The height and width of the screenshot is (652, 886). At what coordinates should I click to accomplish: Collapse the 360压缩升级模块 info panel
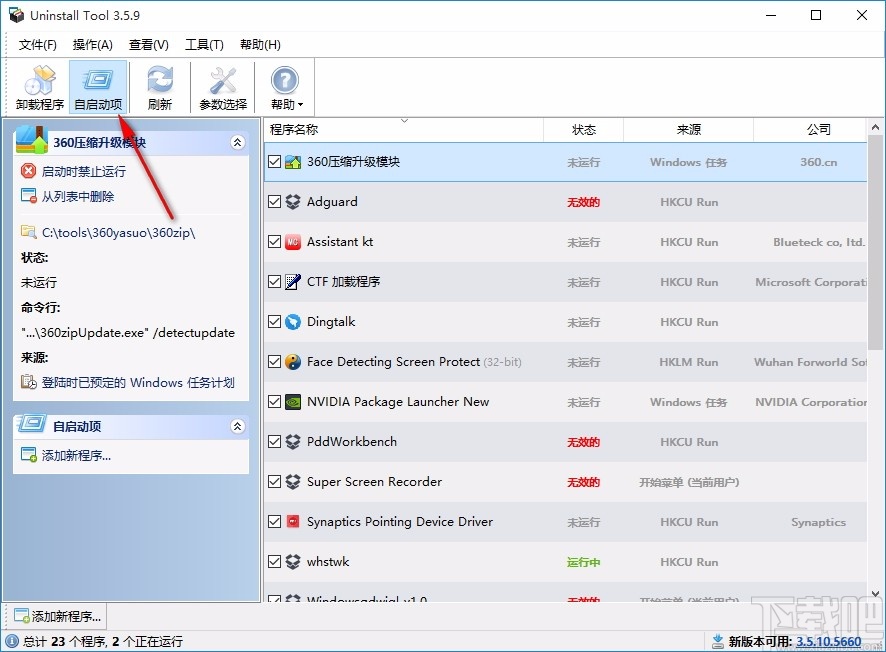[x=237, y=142]
